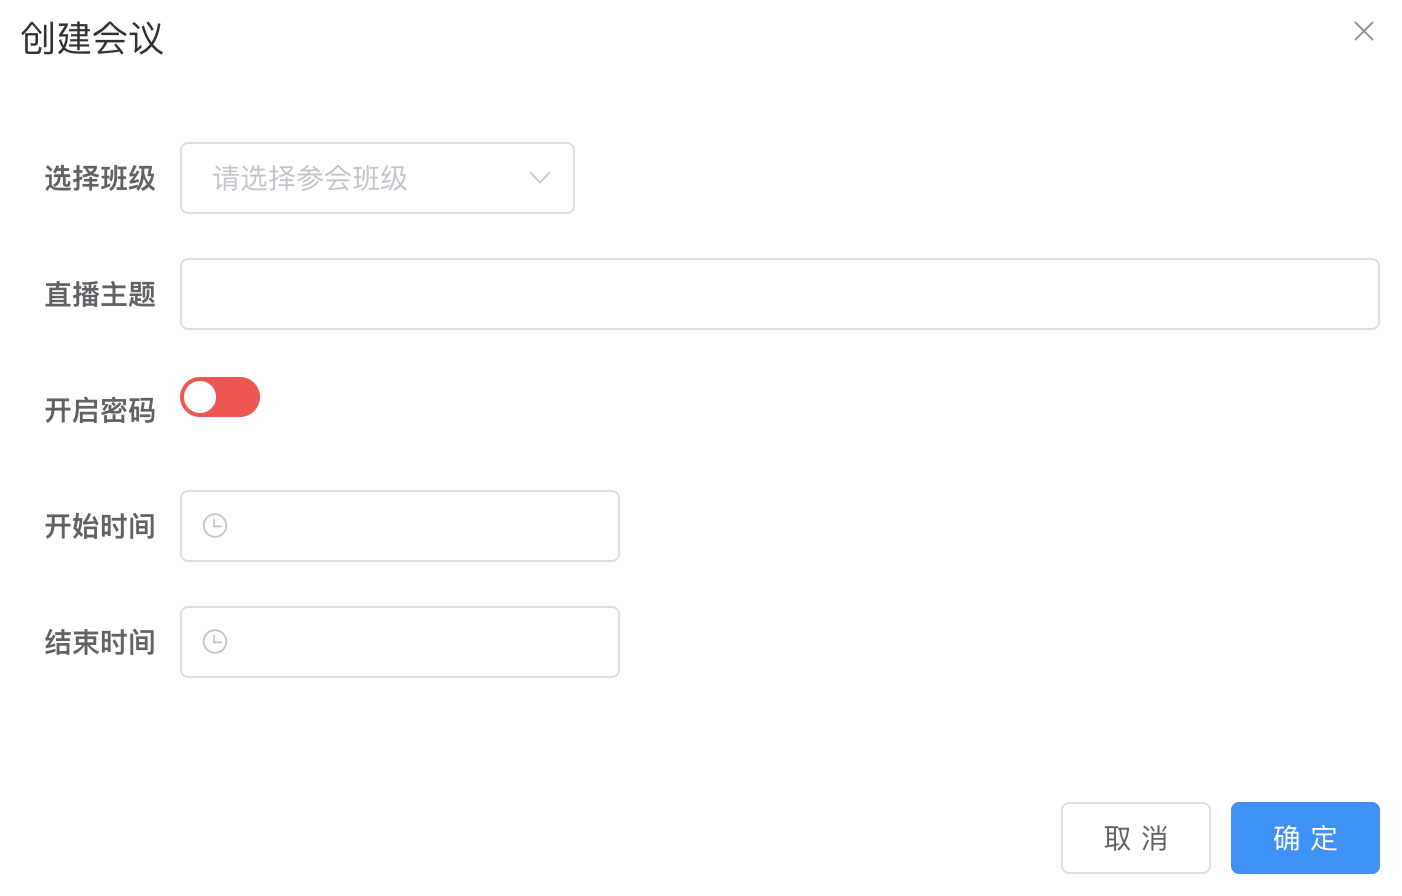Viewport: 1402px width, 896px height.
Task: Click the 直播主题 field label
Action: point(100,295)
